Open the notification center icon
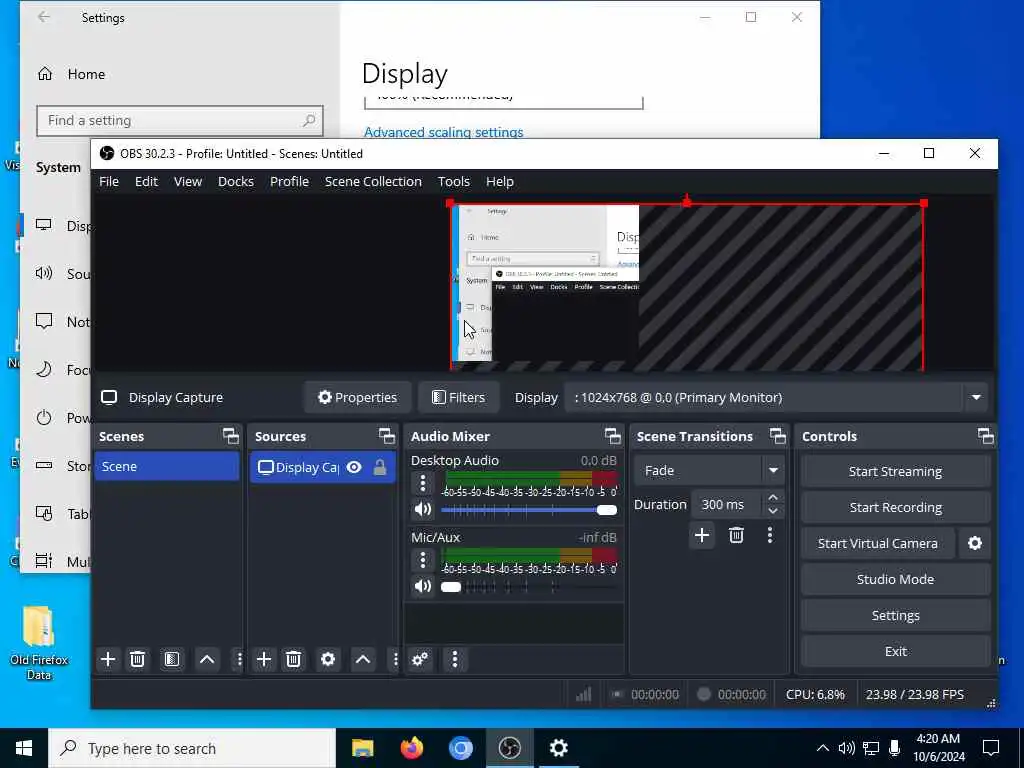Image resolution: width=1024 pixels, height=768 pixels. pos(991,748)
